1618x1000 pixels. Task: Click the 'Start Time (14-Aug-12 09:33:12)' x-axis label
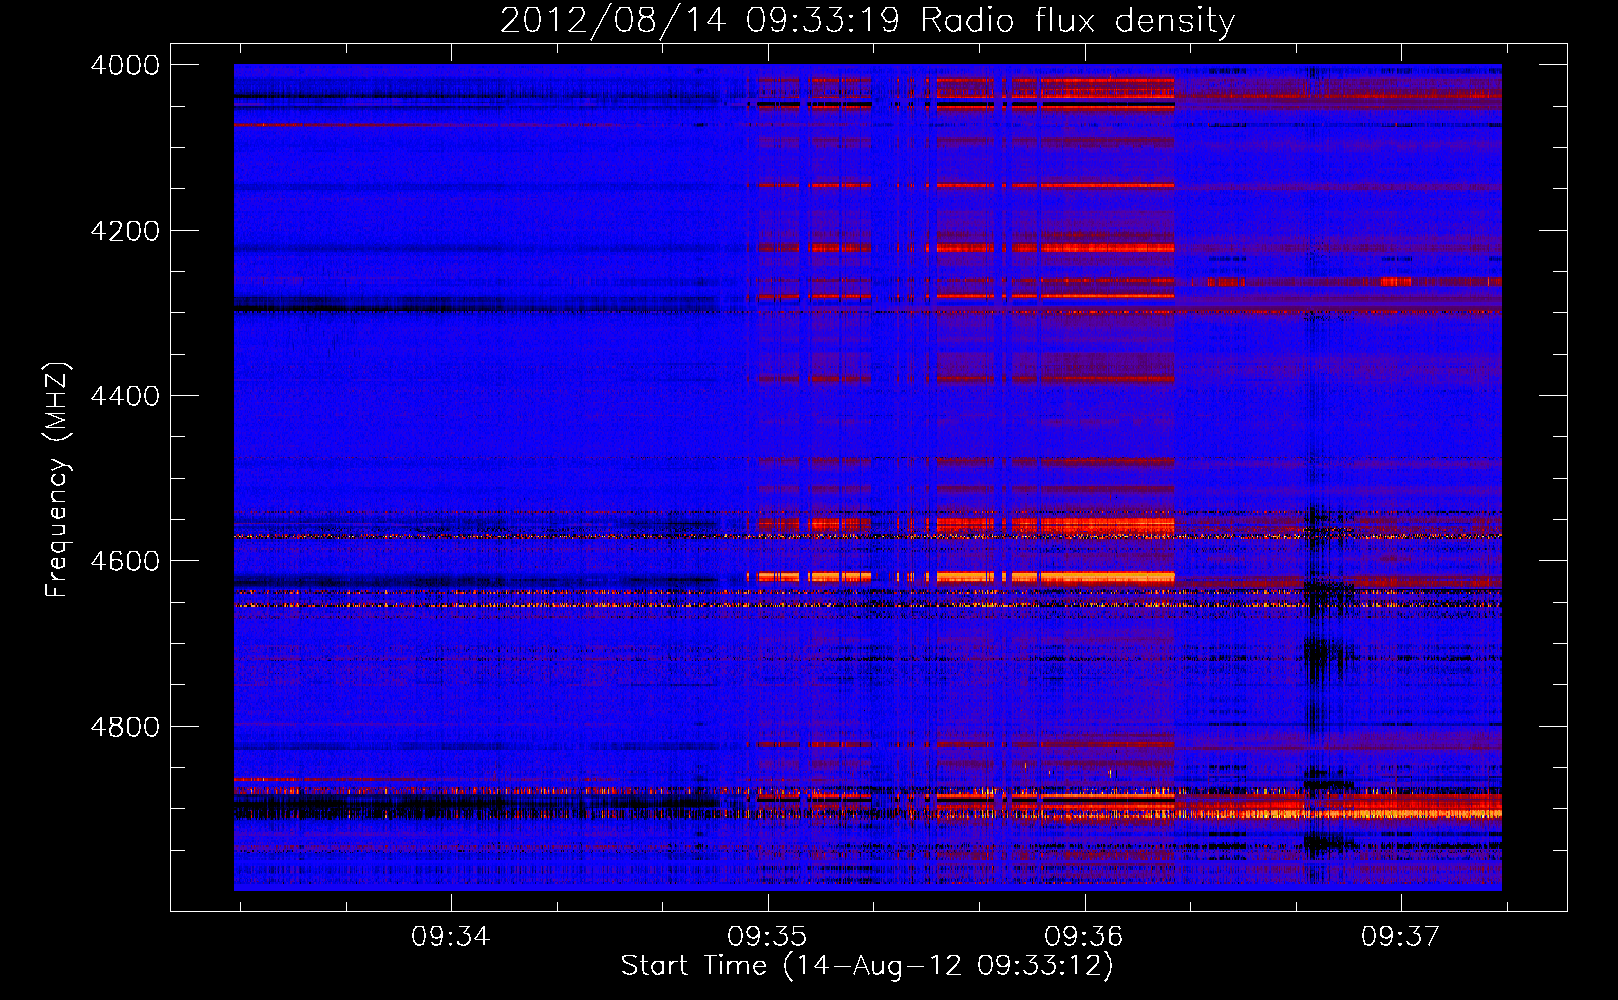coord(867,966)
